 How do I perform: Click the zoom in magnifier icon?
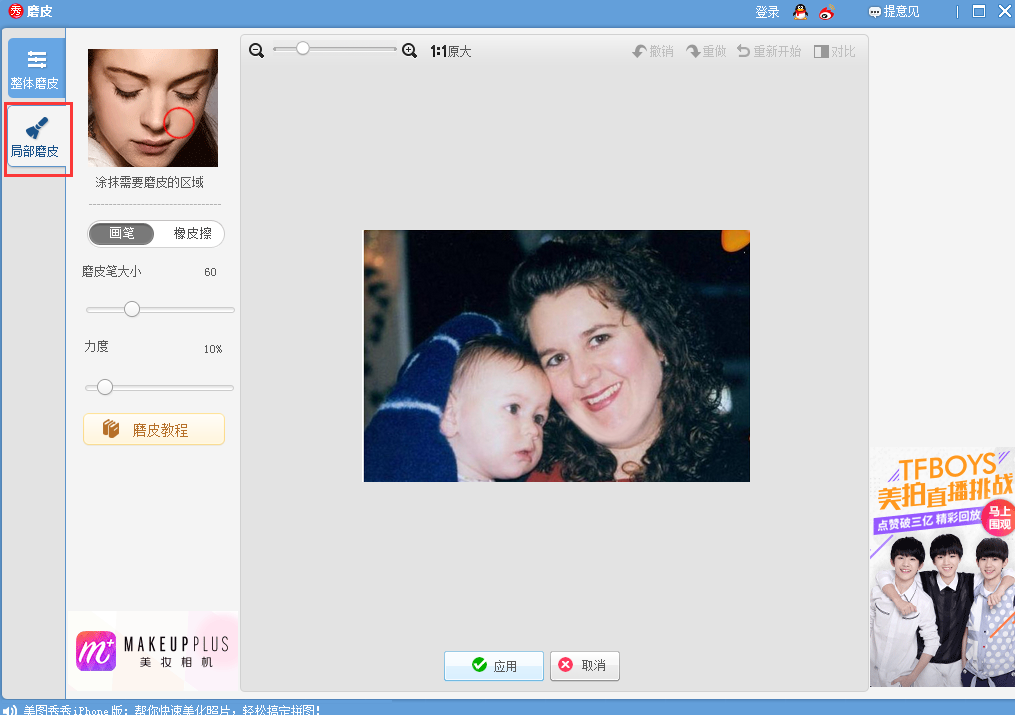pos(409,51)
